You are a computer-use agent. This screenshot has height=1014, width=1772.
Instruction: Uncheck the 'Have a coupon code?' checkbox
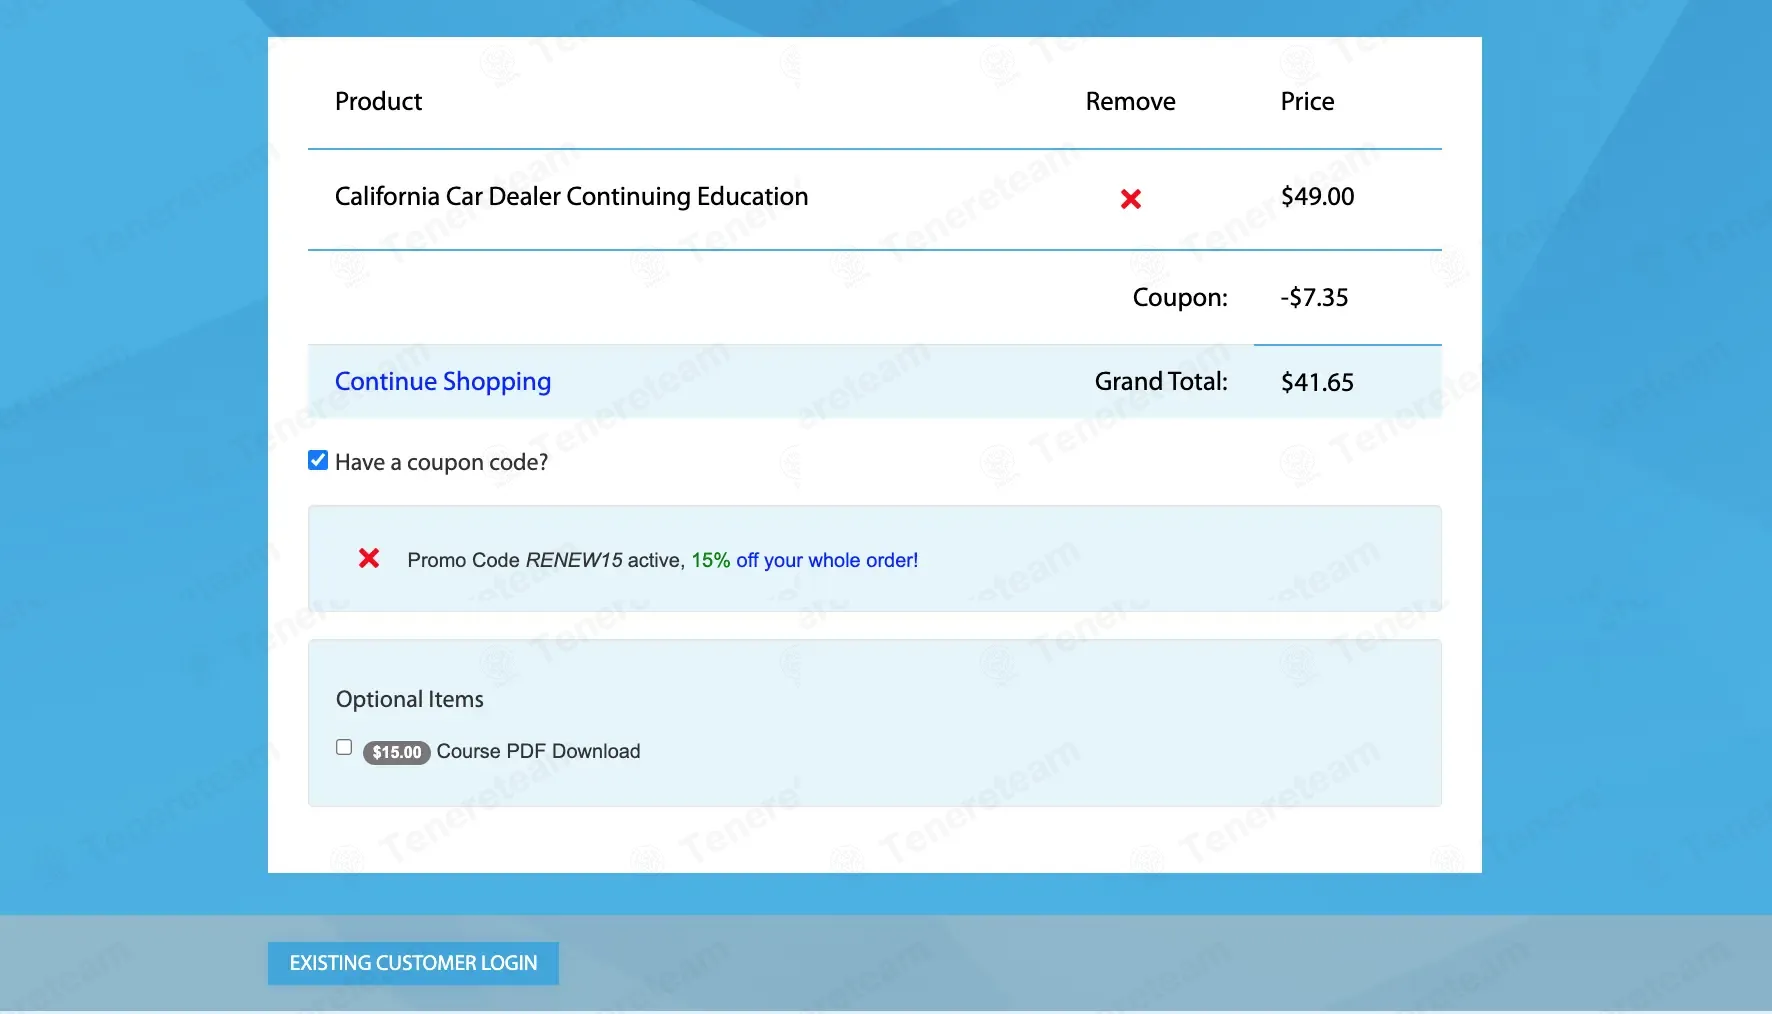(x=318, y=460)
